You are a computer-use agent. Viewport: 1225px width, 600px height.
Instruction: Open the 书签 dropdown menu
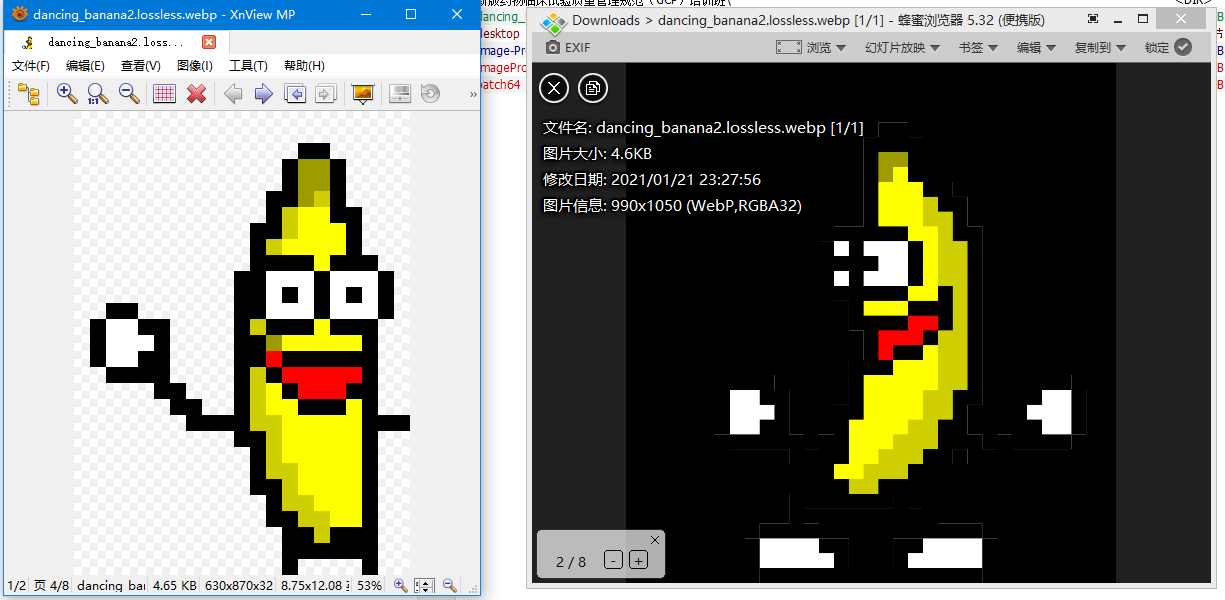pos(978,47)
